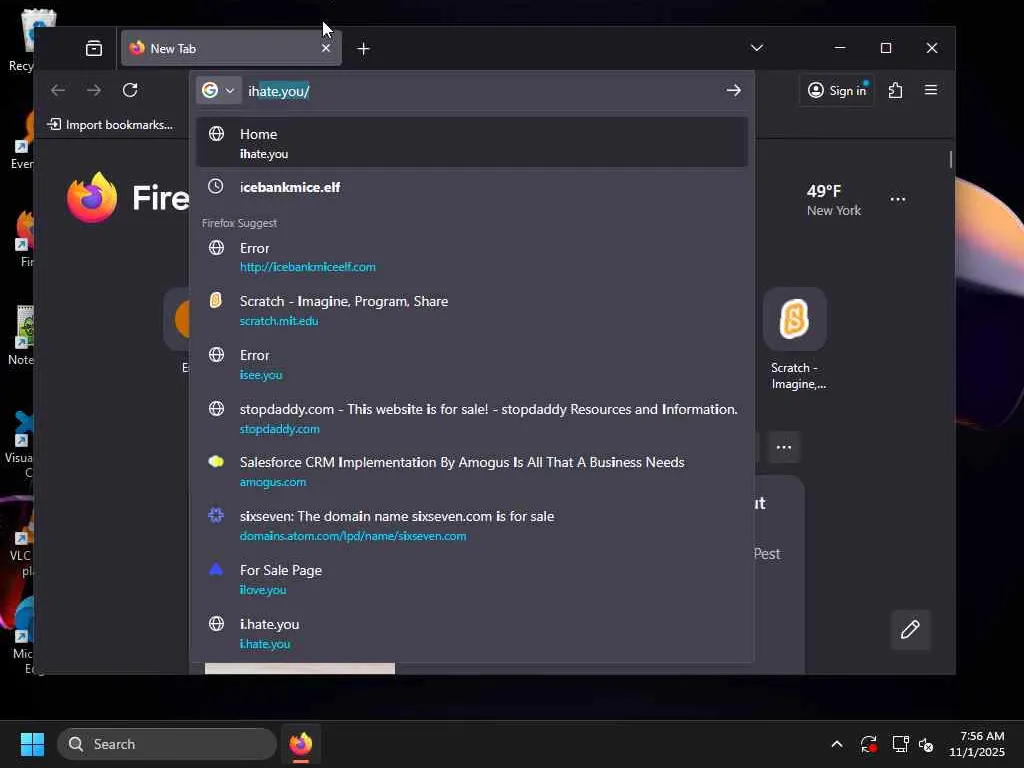Click the New Tab tab label
This screenshot has height=768, width=1024.
pyautogui.click(x=173, y=48)
